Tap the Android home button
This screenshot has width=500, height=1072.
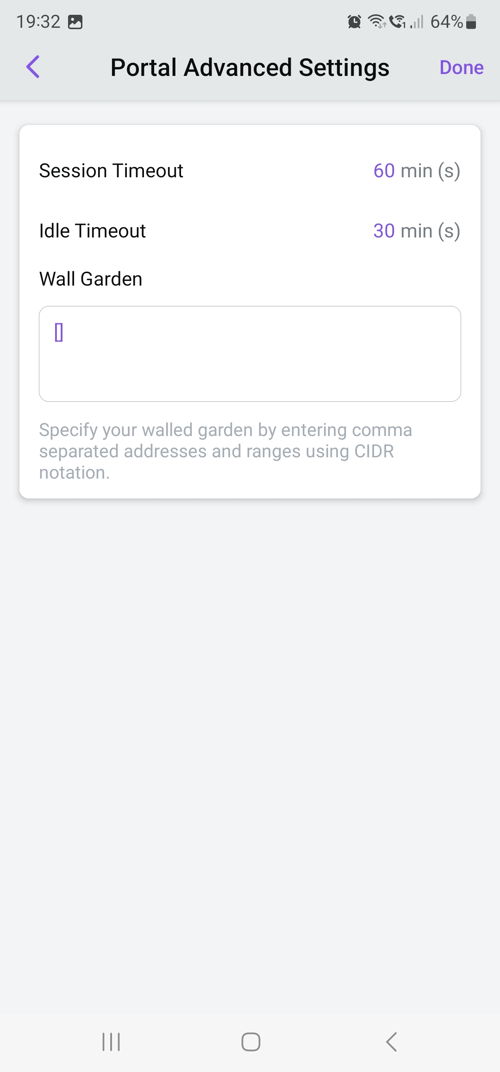(250, 1041)
